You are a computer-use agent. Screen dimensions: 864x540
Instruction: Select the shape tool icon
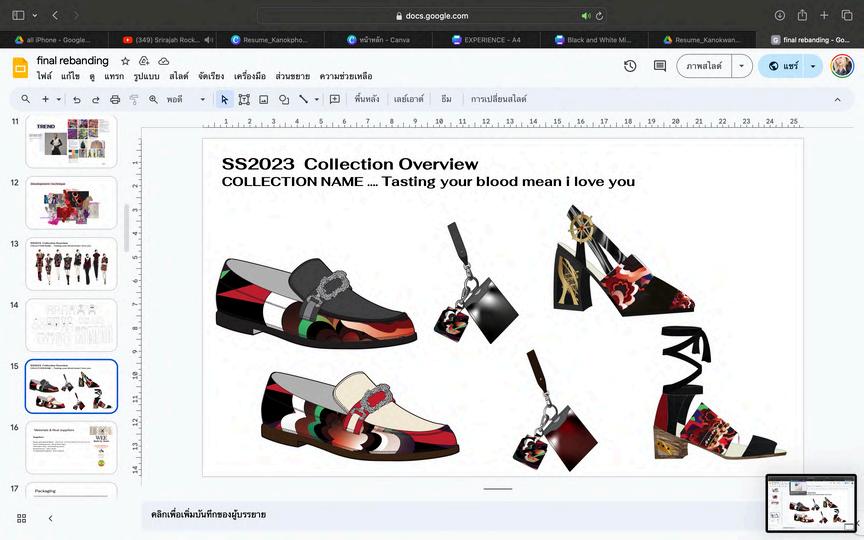pos(284,100)
